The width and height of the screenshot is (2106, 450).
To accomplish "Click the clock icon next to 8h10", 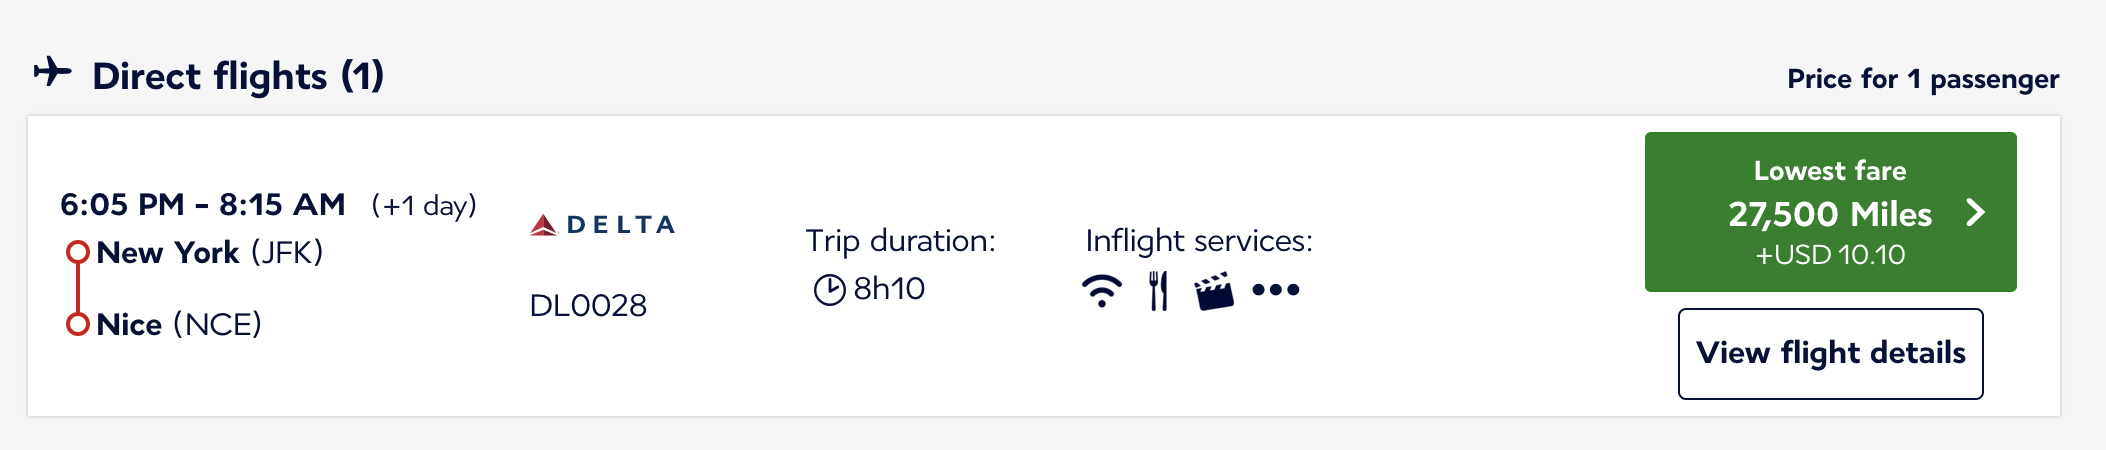I will point(829,290).
